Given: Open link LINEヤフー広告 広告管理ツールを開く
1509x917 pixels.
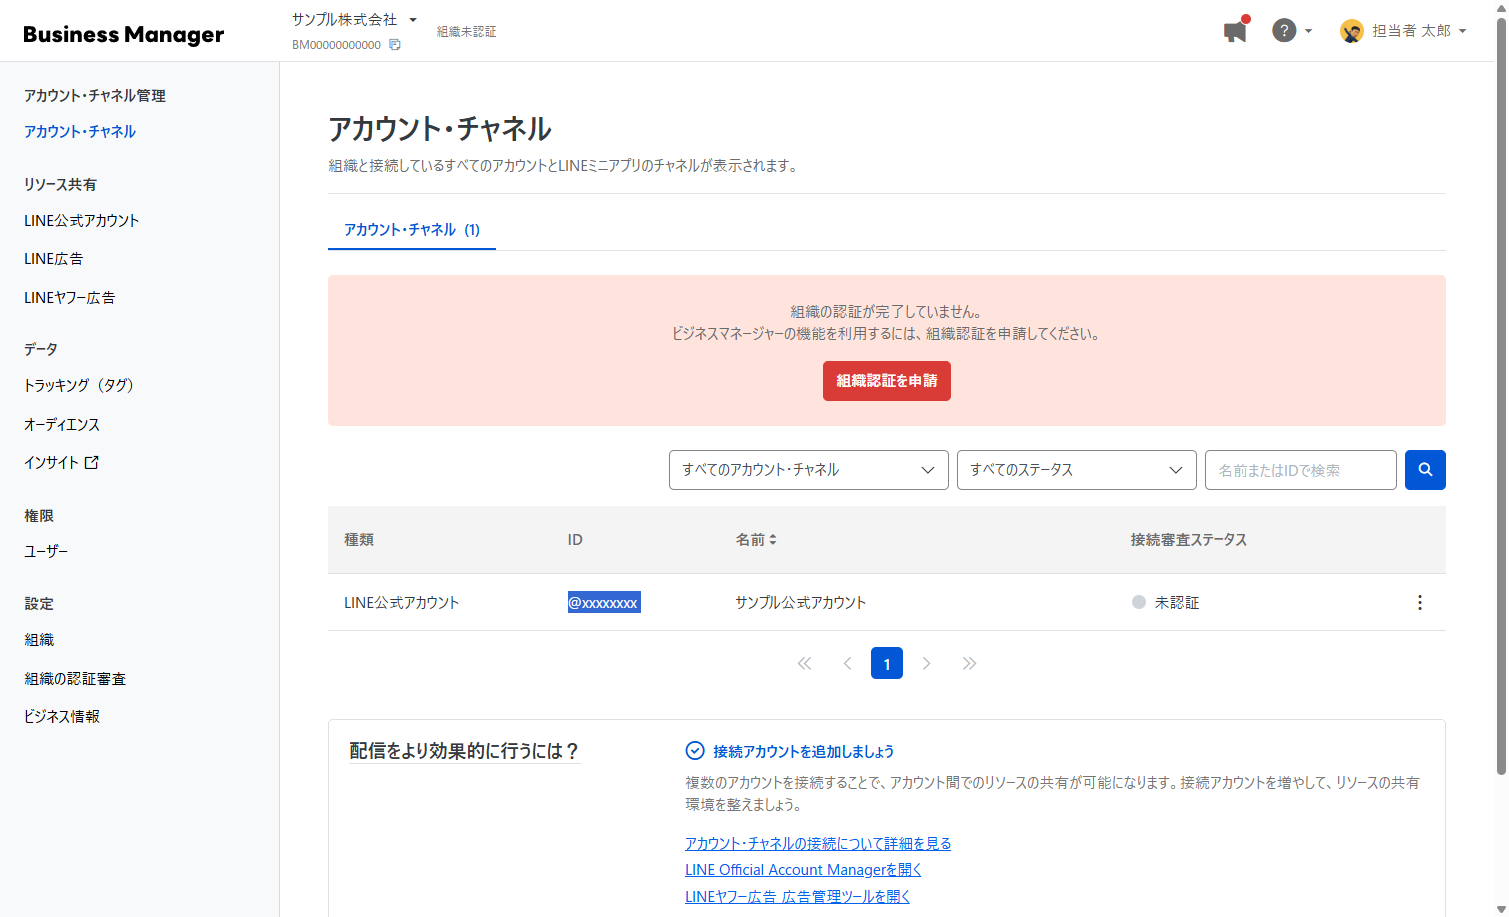Looking at the screenshot, I should (x=798, y=897).
